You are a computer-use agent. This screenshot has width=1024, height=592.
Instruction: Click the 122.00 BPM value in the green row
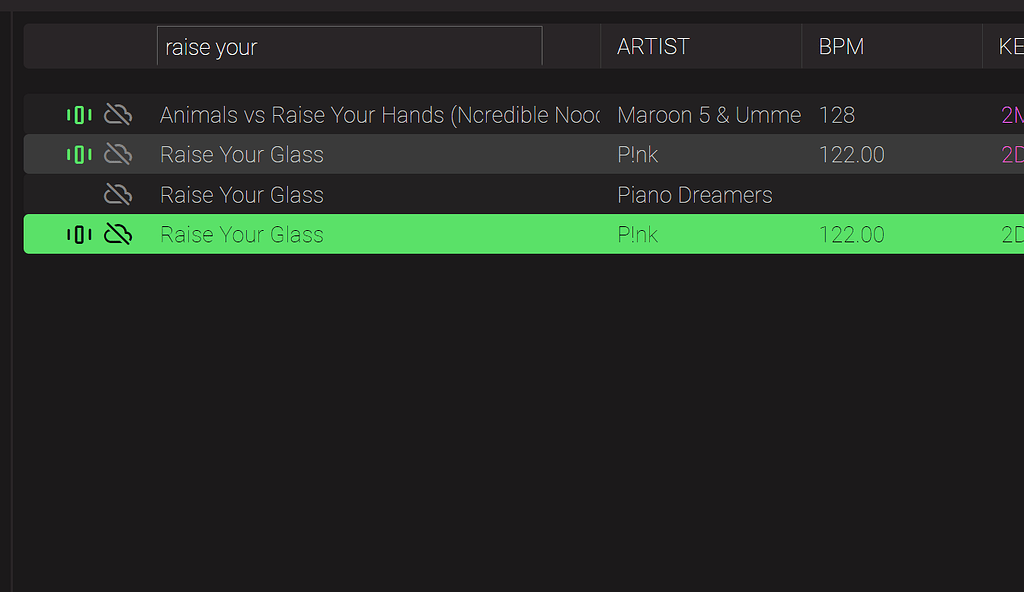tap(852, 234)
